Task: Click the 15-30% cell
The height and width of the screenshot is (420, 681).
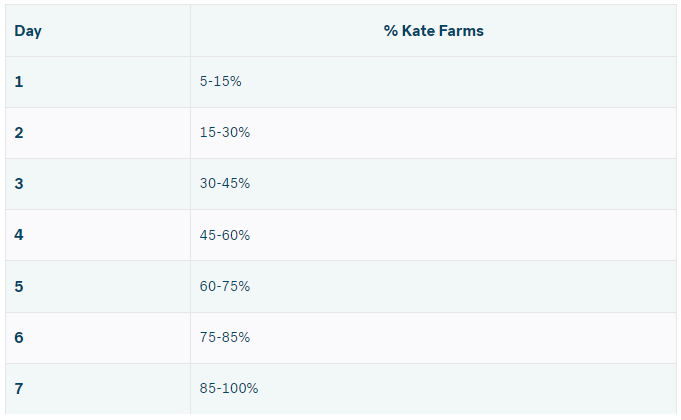Action: tap(224, 133)
